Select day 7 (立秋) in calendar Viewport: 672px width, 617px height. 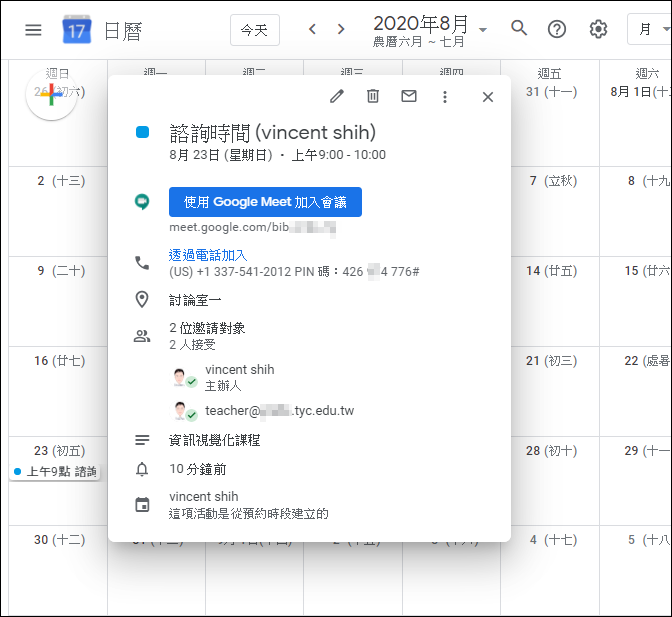(553, 181)
